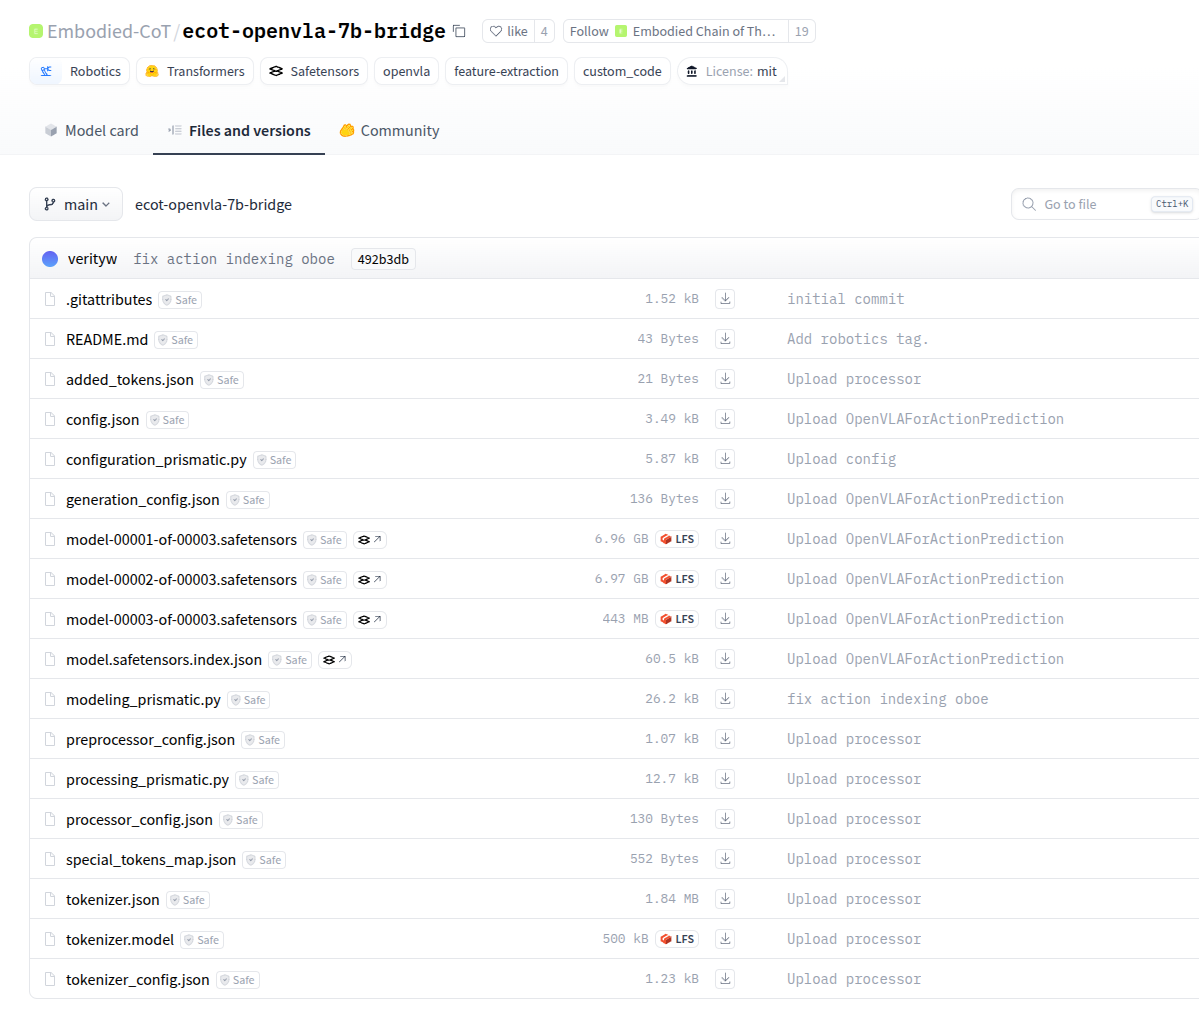Download configuration_prismatic.py
This screenshot has width=1199, height=1012.
coord(725,459)
